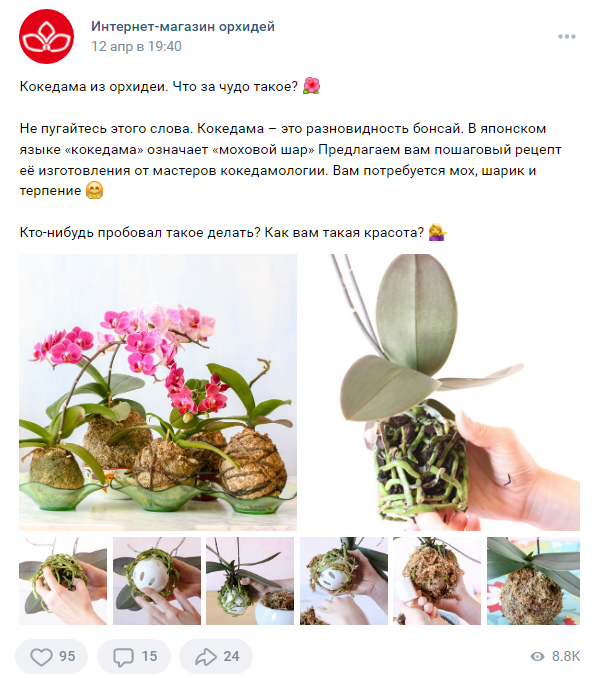Click the eye views counter icon
Viewport: 600px width, 678px height.
click(537, 656)
